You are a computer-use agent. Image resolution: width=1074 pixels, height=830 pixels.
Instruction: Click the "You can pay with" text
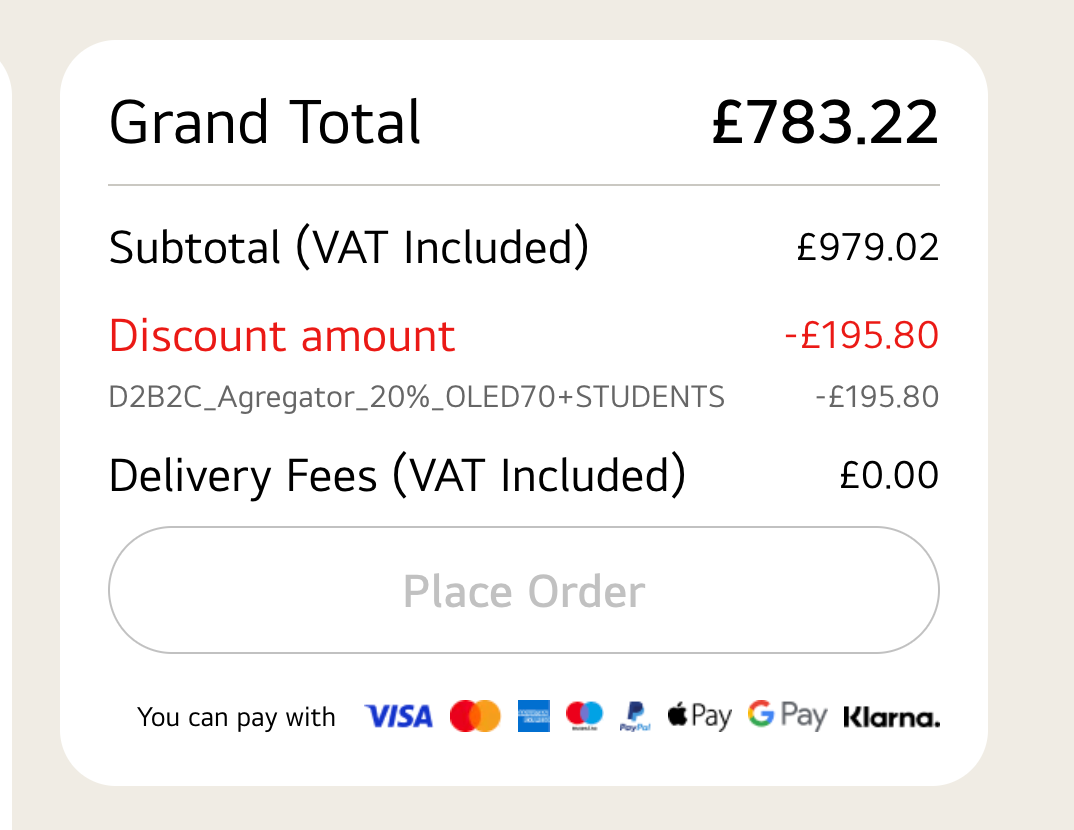point(236,717)
